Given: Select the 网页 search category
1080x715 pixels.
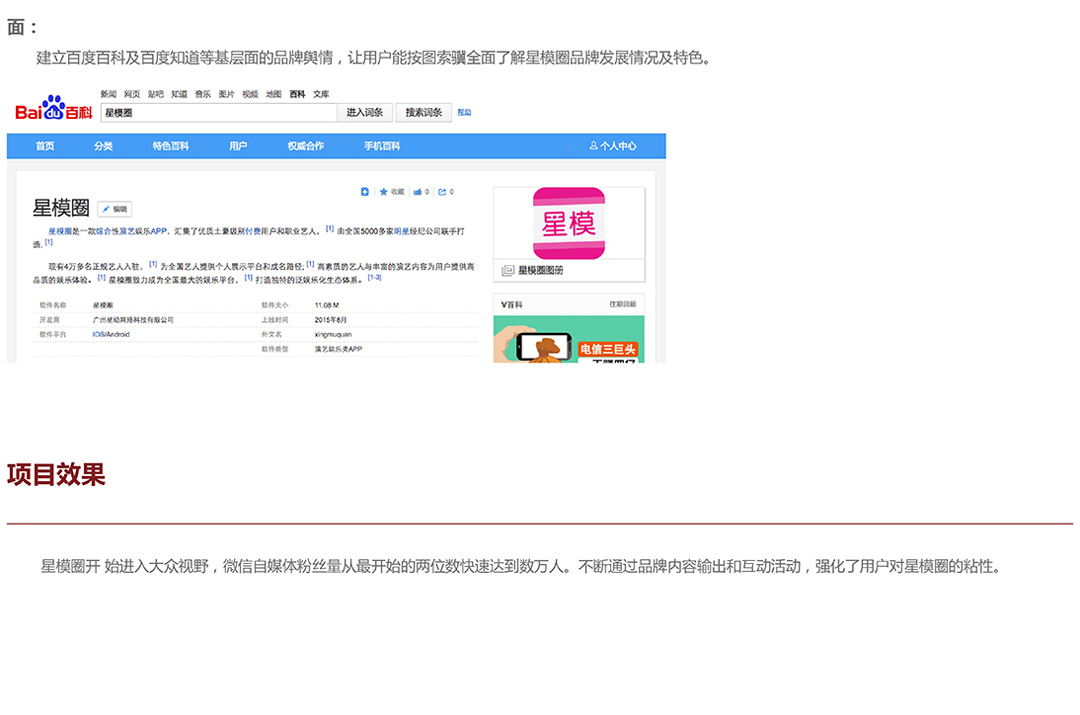Looking at the screenshot, I should 132,94.
